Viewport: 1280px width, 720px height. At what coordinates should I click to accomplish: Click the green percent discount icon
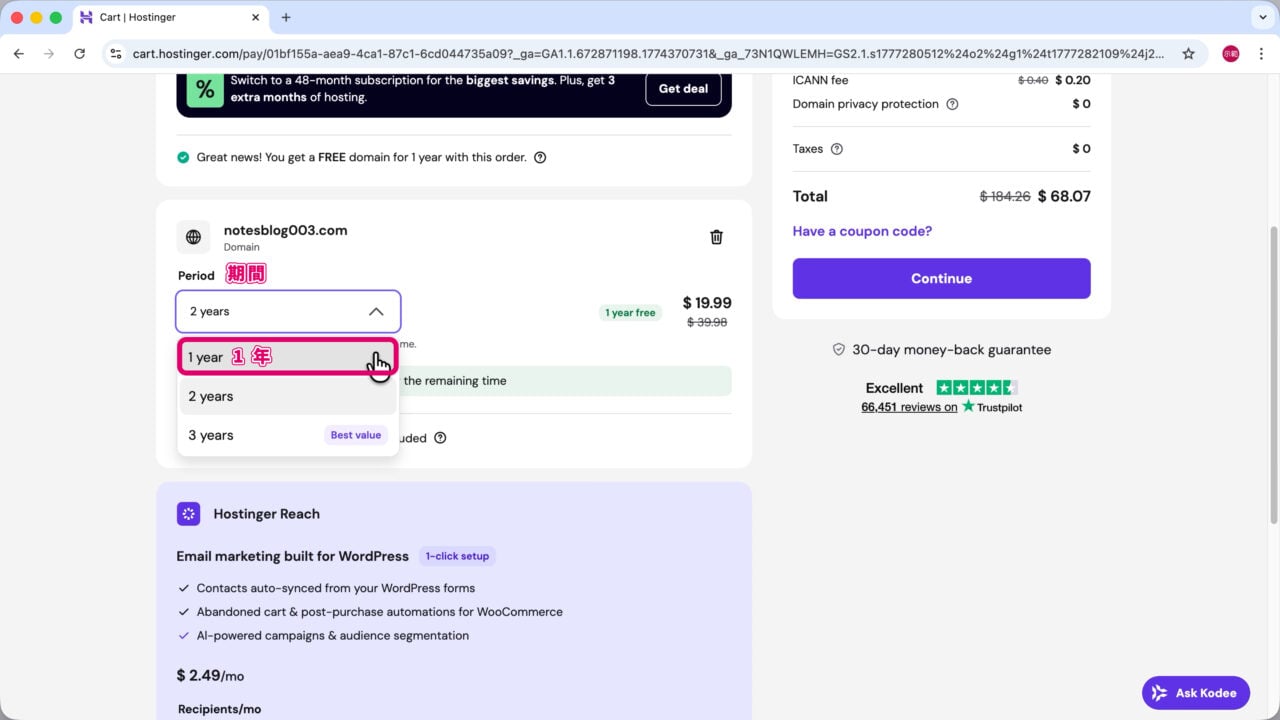(204, 90)
